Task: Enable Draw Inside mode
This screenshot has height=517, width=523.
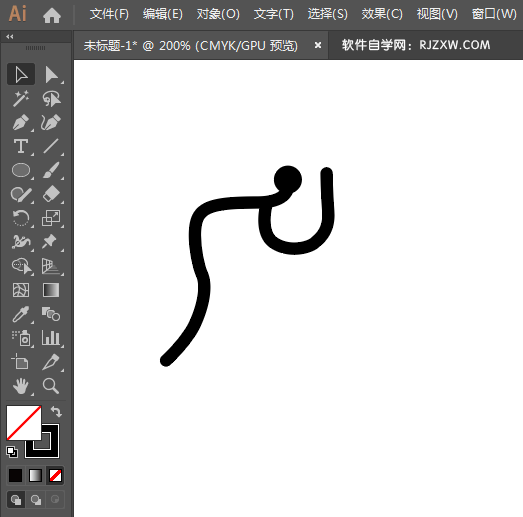Action: point(55,500)
